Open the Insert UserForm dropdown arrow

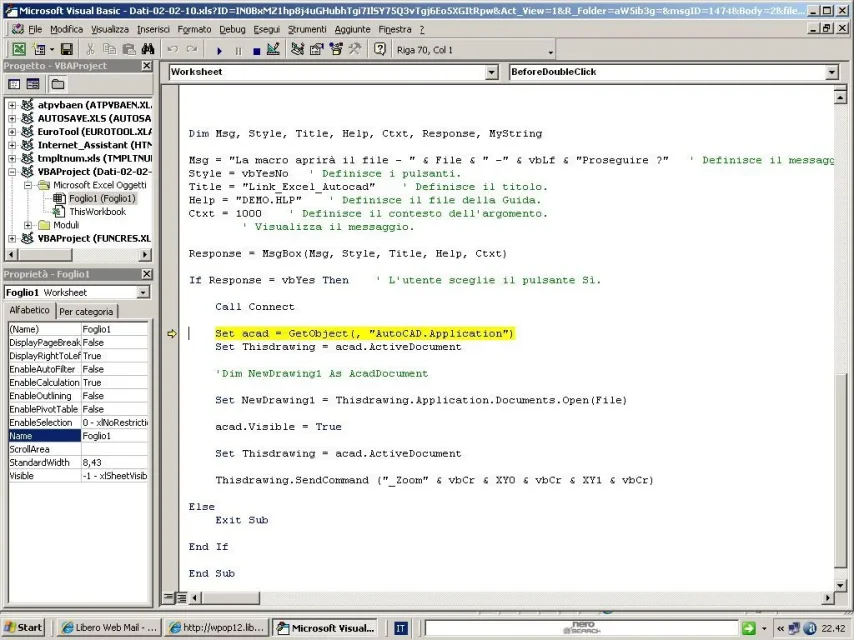[x=52, y=50]
